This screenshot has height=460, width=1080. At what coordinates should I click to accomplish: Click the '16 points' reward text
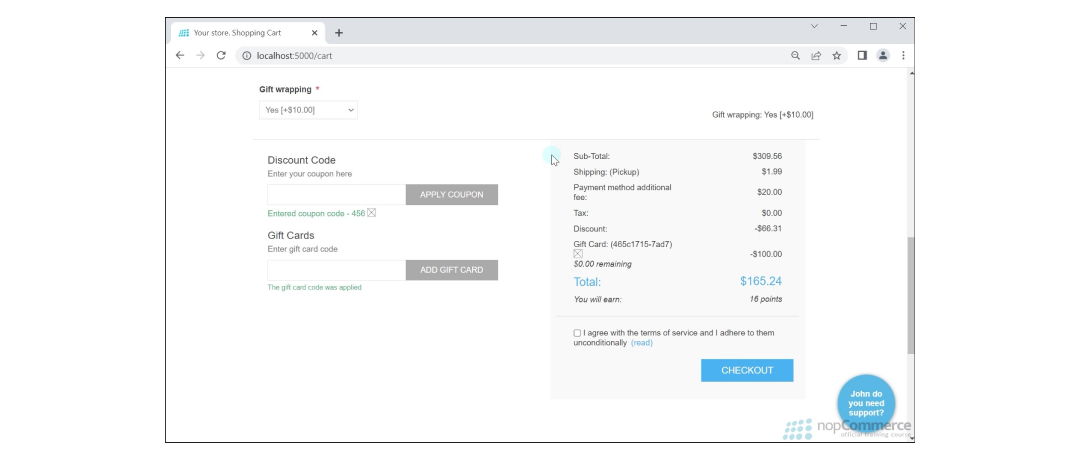point(766,299)
